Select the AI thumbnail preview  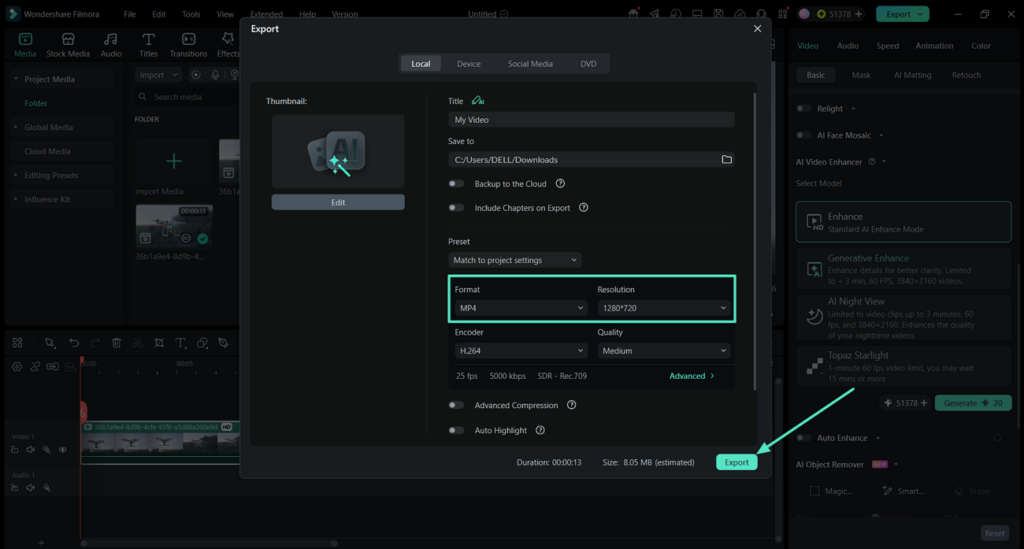[x=338, y=151]
